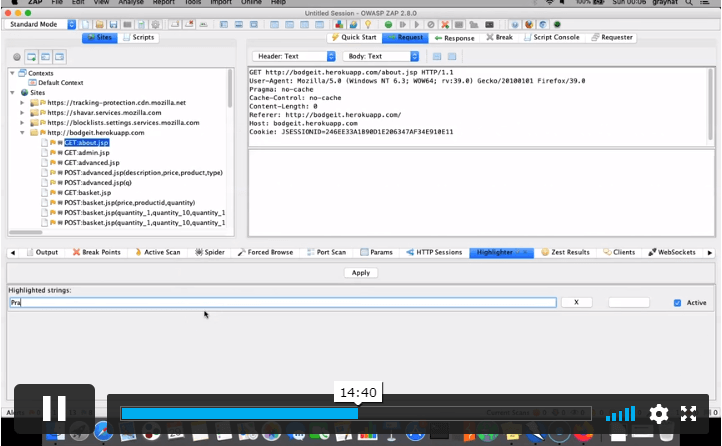
Task: Collapse the Contexts tree node
Action: 12,73
